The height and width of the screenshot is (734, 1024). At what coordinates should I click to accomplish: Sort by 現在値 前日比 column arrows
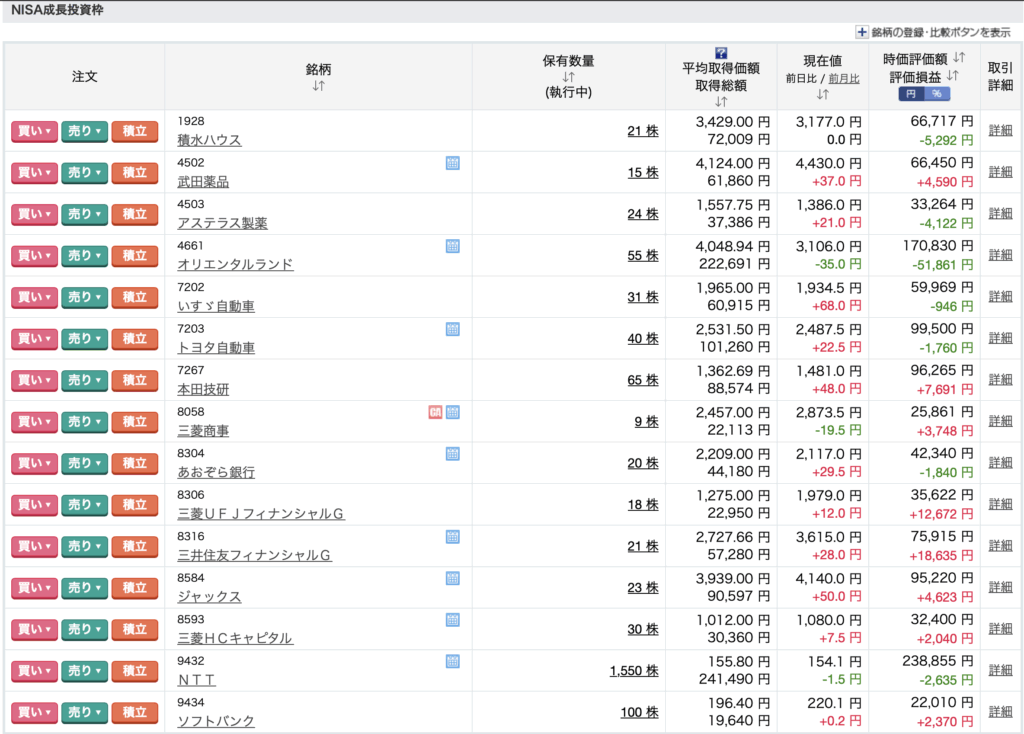(823, 95)
